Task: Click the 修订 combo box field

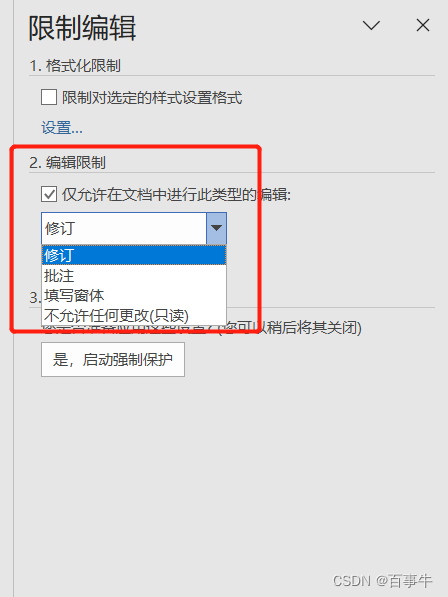Action: 124,228
